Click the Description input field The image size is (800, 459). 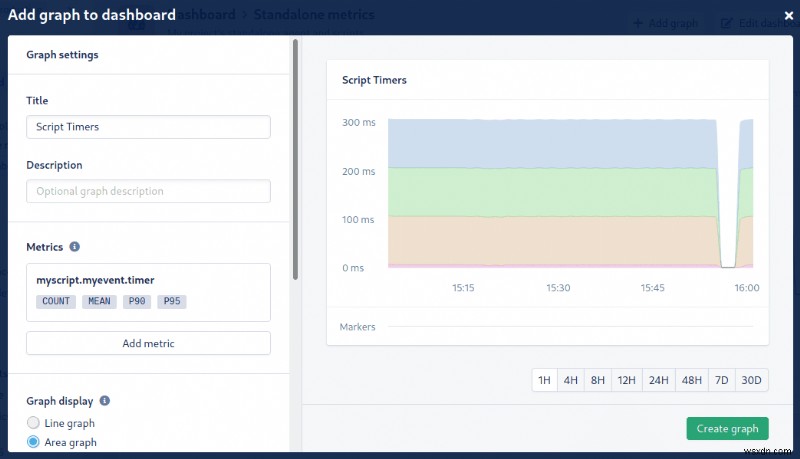click(148, 191)
